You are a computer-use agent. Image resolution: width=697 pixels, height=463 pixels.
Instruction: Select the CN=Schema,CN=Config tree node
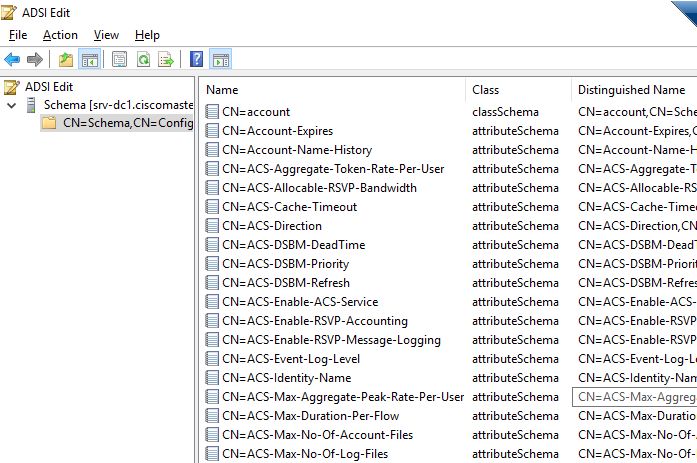click(x=128, y=123)
